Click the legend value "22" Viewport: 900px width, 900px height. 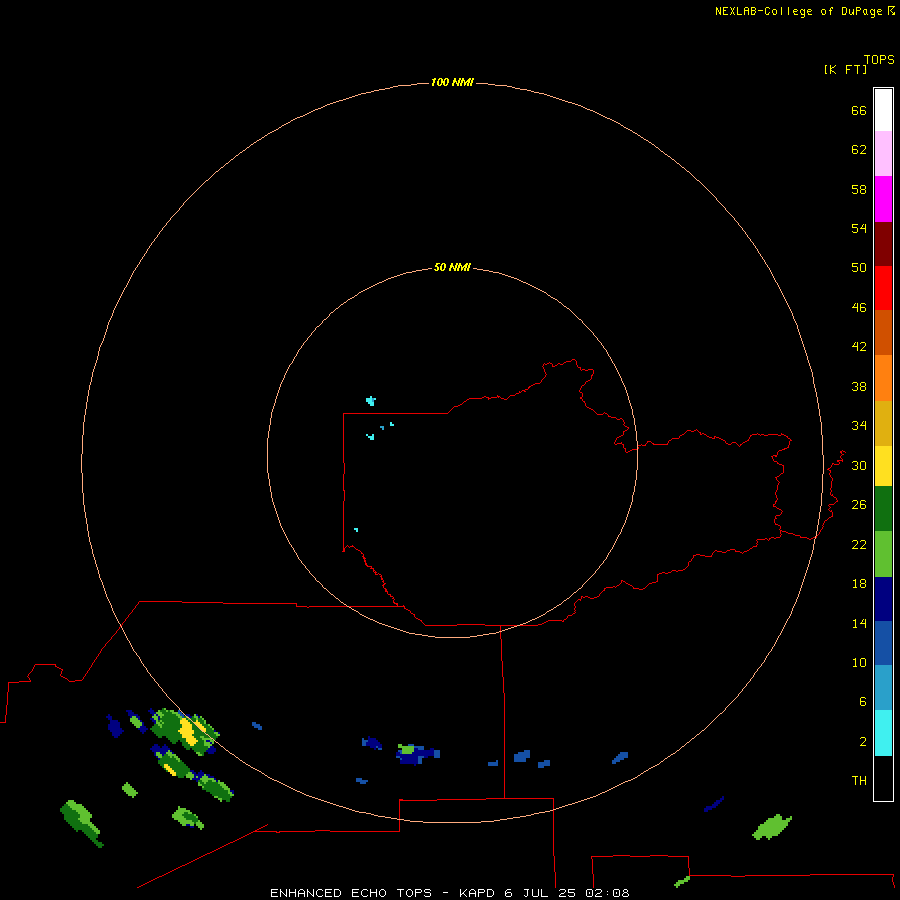pos(859,545)
